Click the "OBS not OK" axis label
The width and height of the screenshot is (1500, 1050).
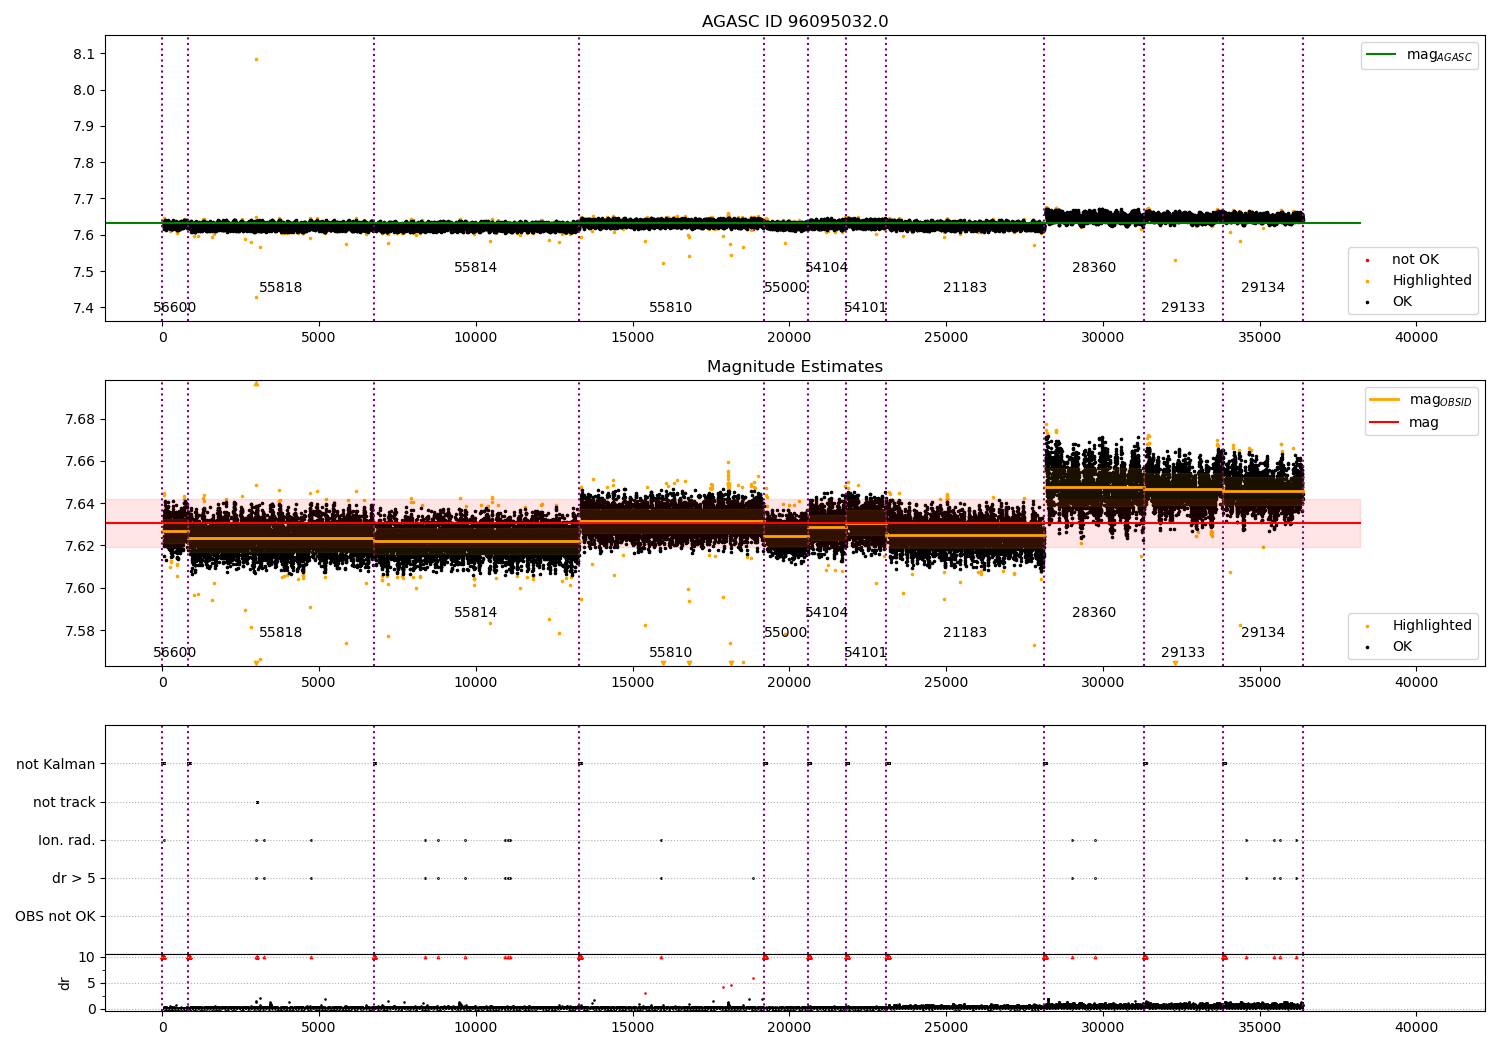pos(55,917)
